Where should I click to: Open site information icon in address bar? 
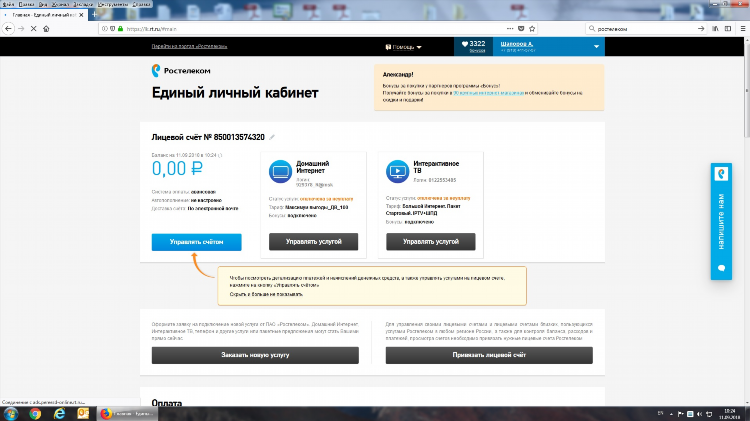105,29
